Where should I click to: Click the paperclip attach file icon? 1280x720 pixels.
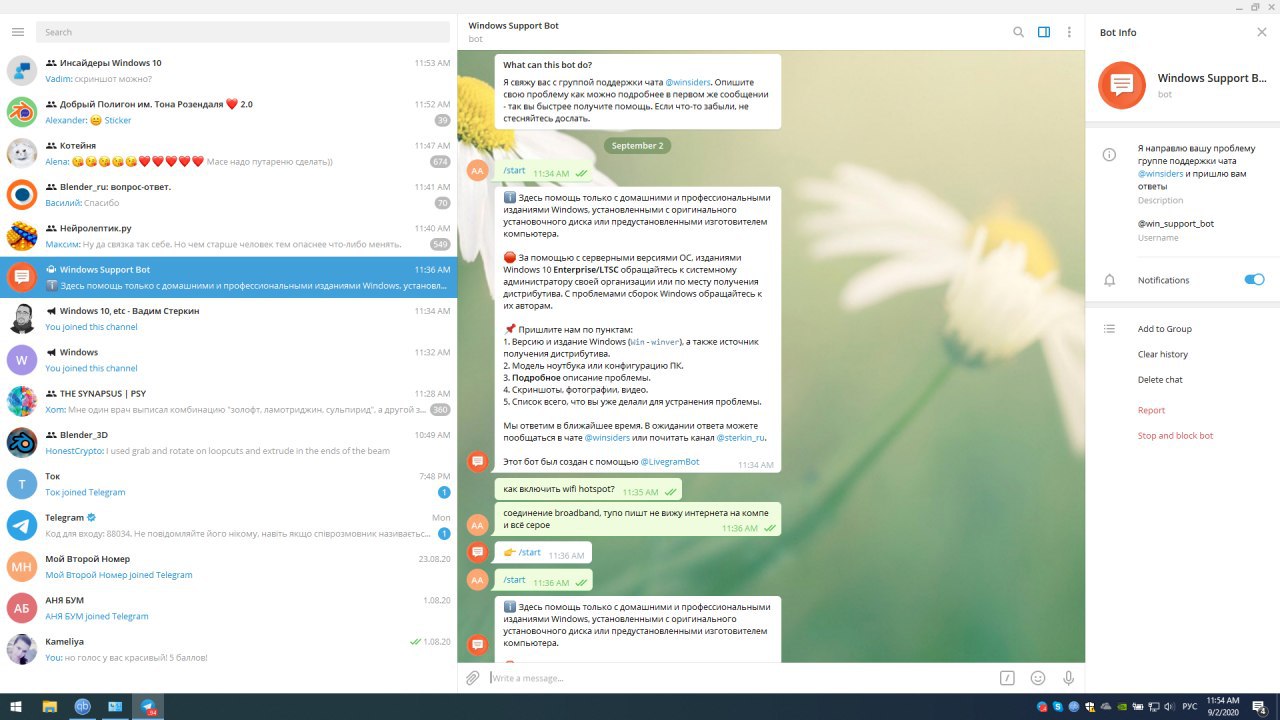click(x=473, y=678)
